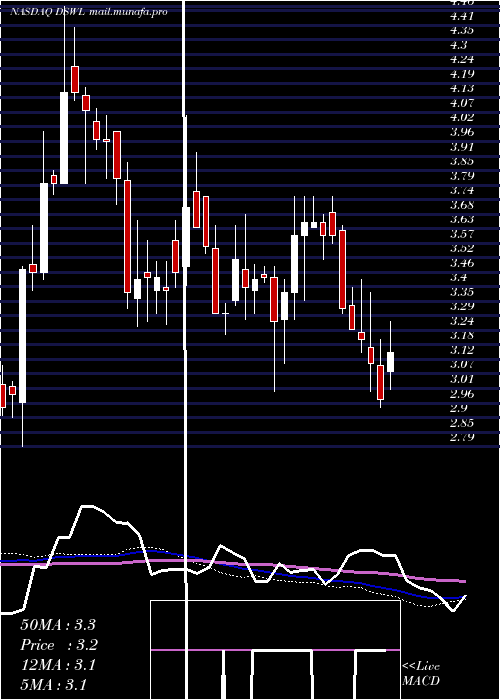Select the 3.12 price axis label
500x700 pixels.
[462, 350]
